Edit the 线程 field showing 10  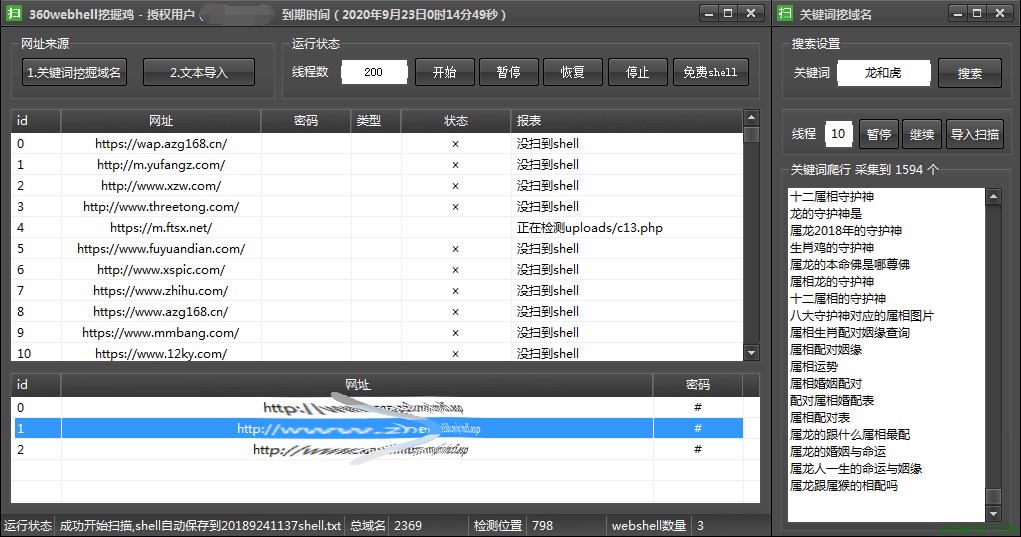coord(838,134)
